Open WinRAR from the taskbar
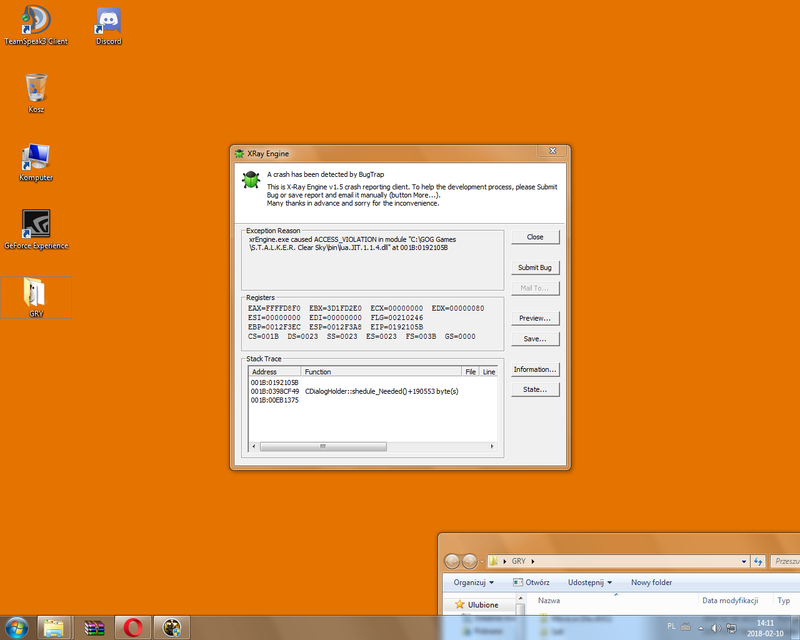 click(x=95, y=627)
